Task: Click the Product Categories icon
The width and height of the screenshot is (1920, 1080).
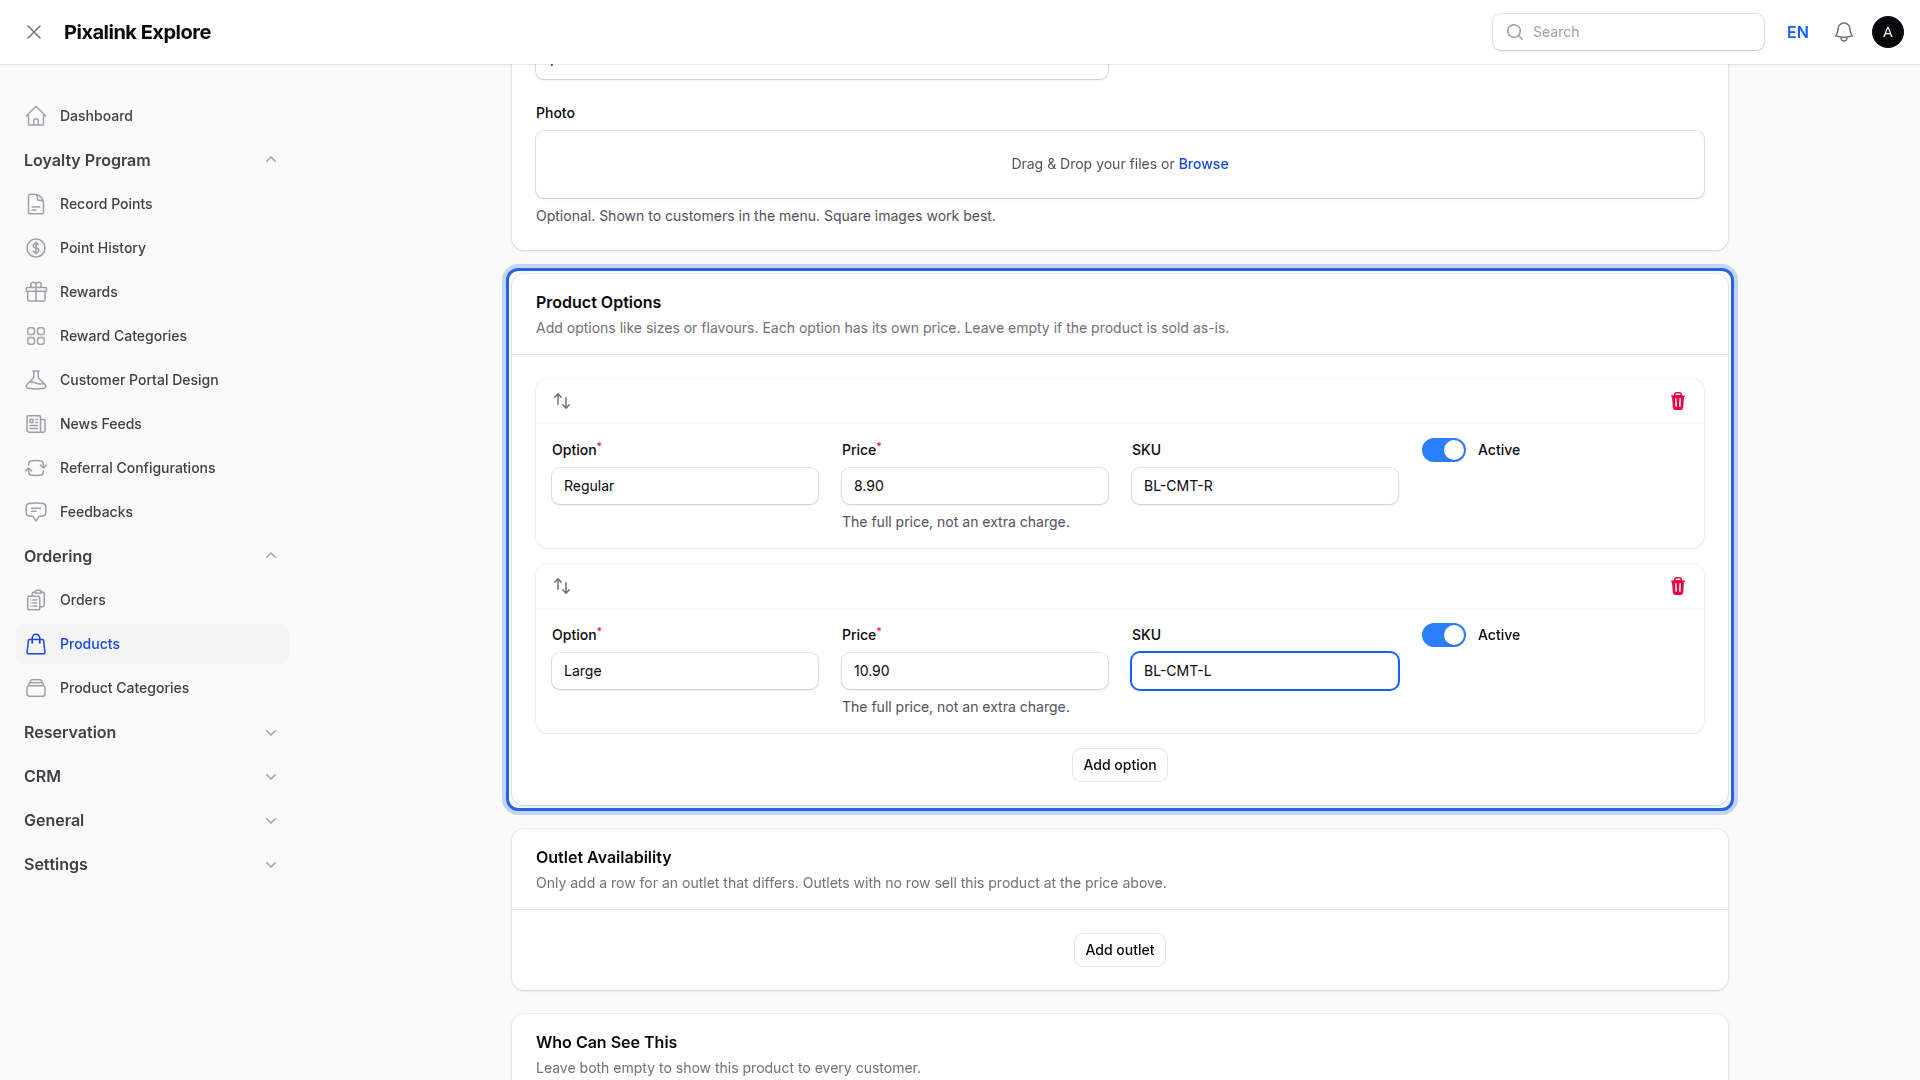Action: click(x=36, y=688)
